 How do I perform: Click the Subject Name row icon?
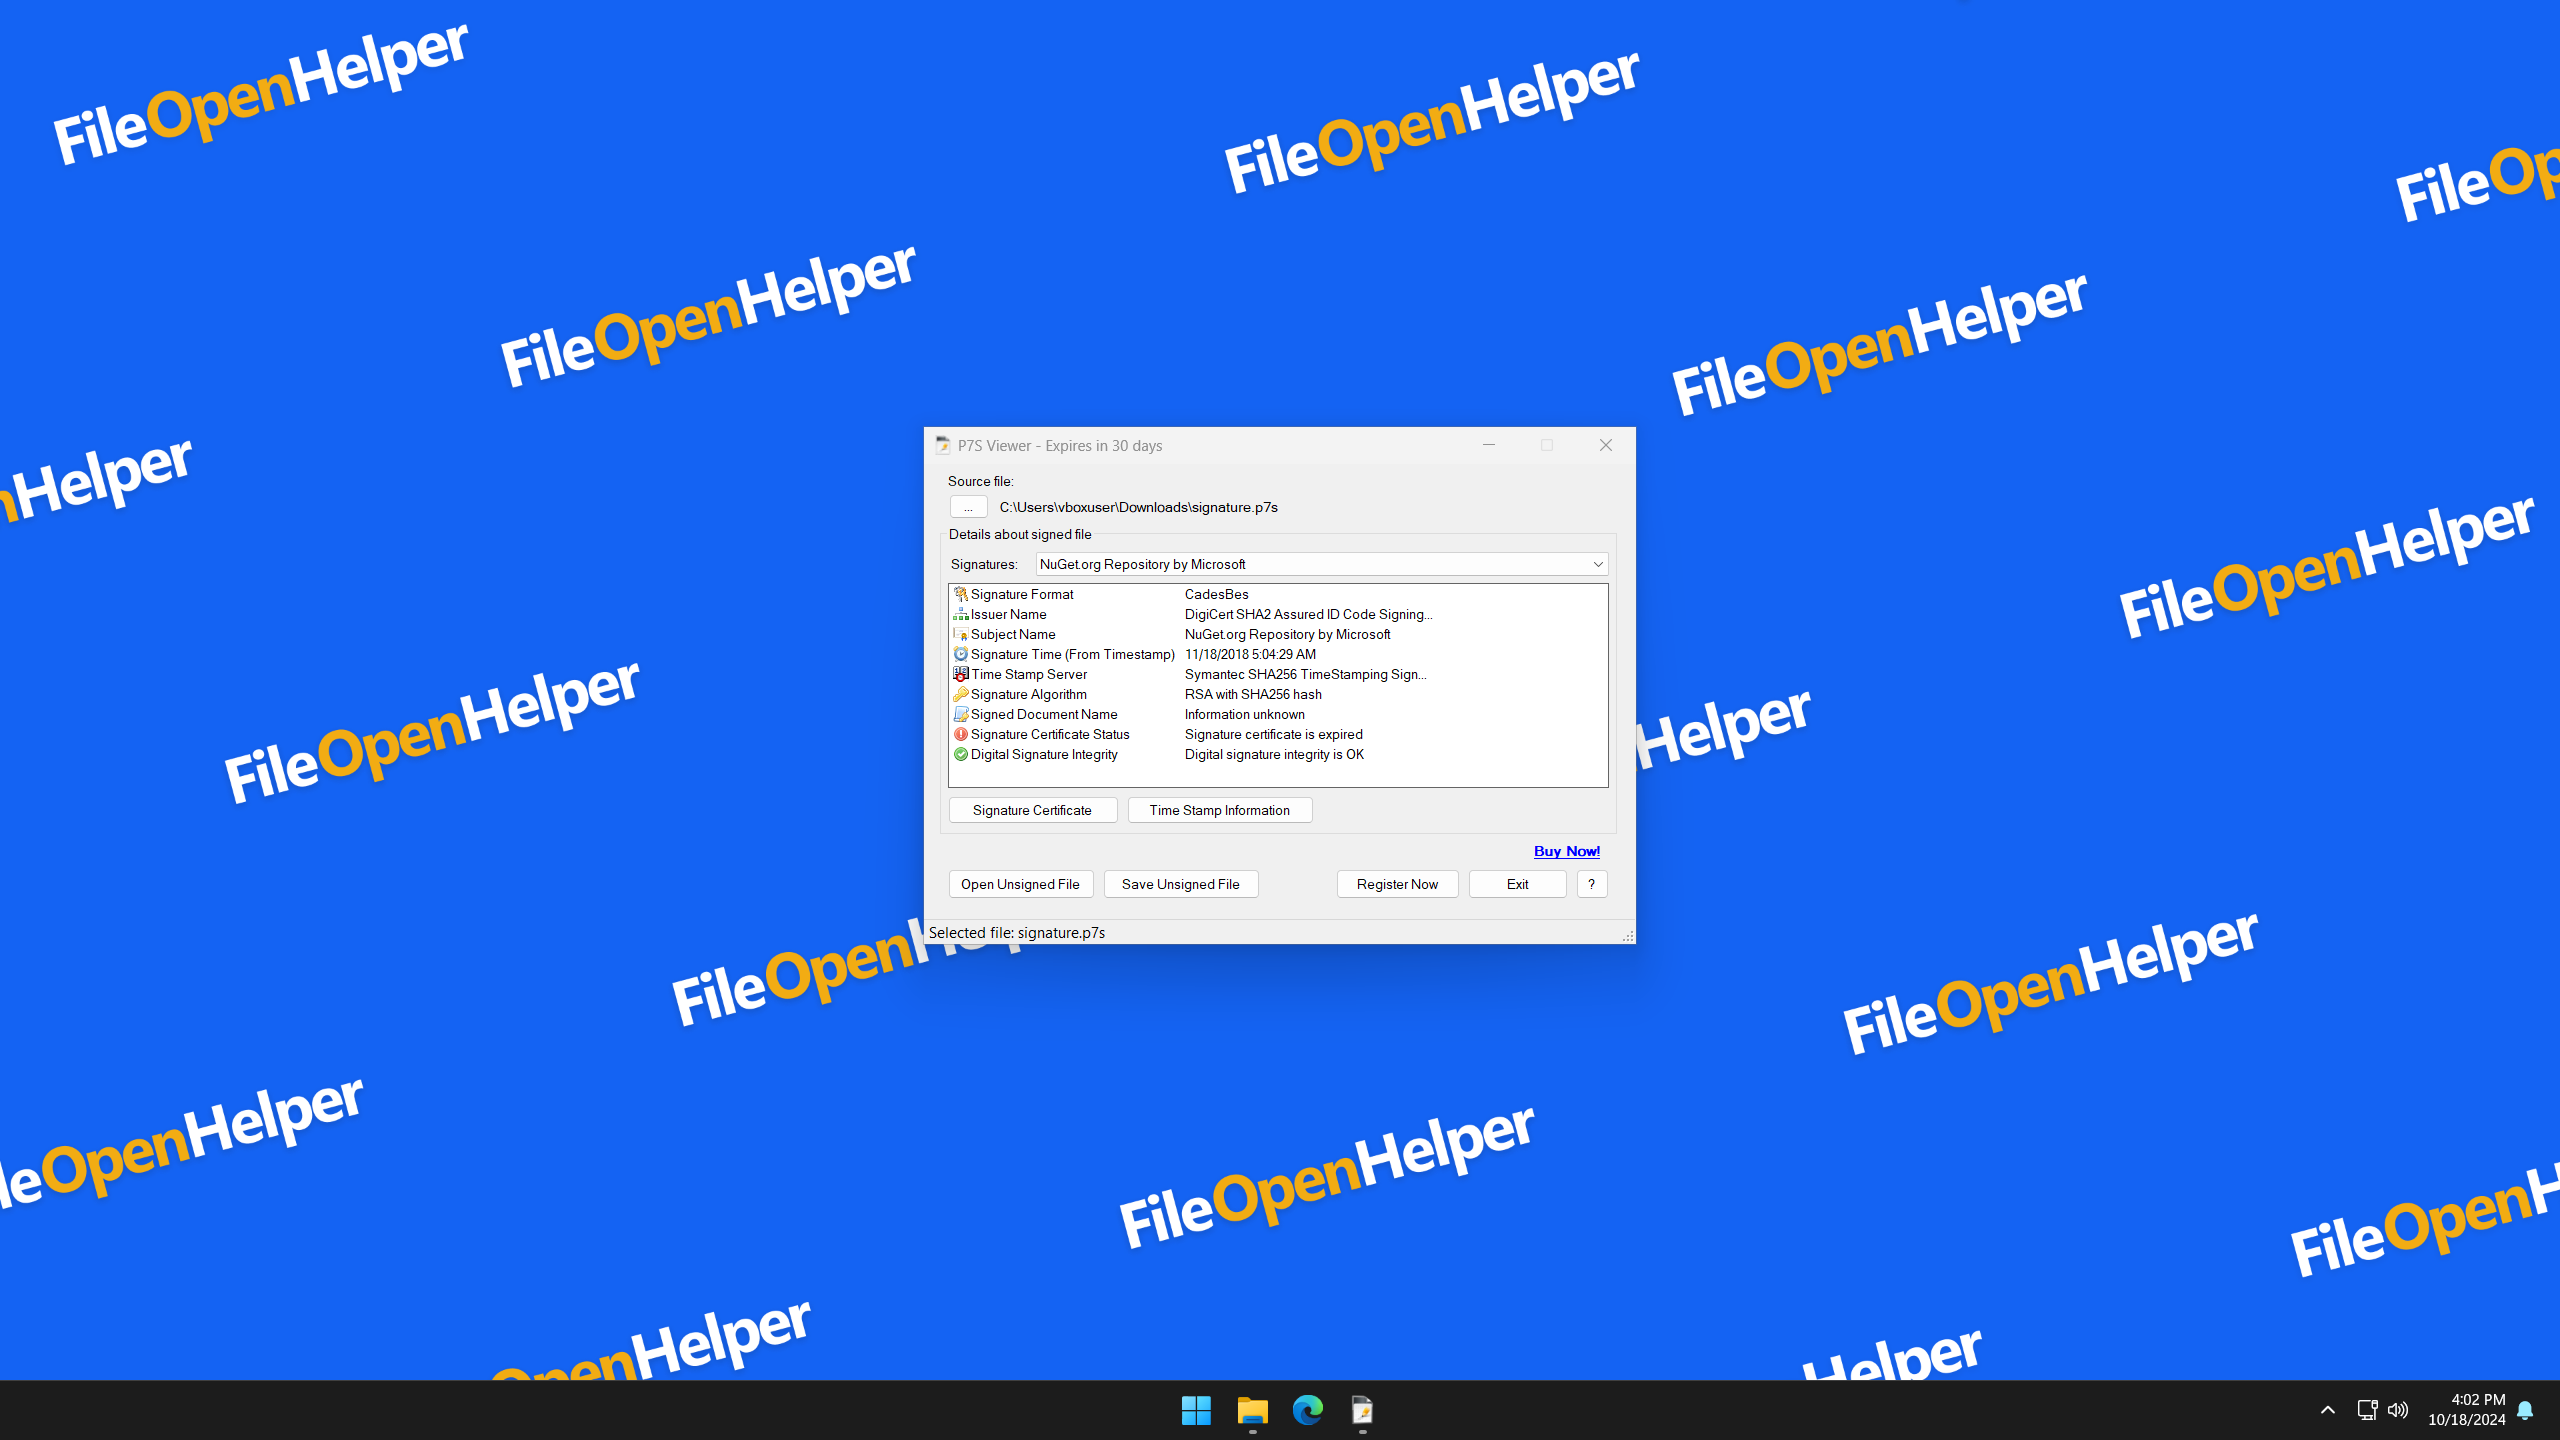[960, 634]
